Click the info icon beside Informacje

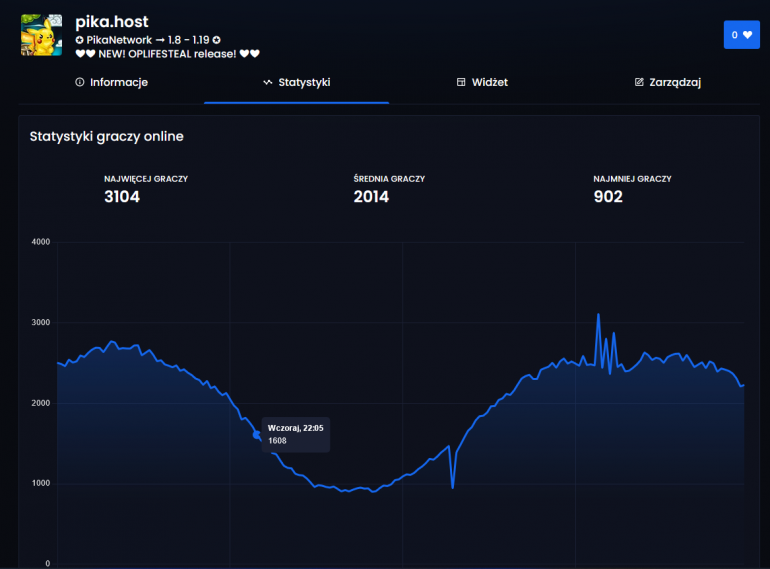coord(80,82)
